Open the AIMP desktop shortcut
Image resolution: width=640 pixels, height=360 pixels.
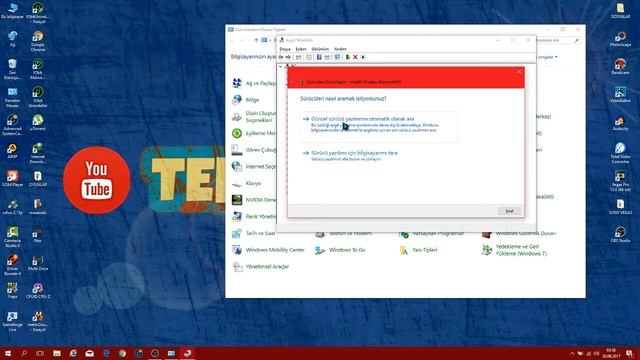point(12,151)
